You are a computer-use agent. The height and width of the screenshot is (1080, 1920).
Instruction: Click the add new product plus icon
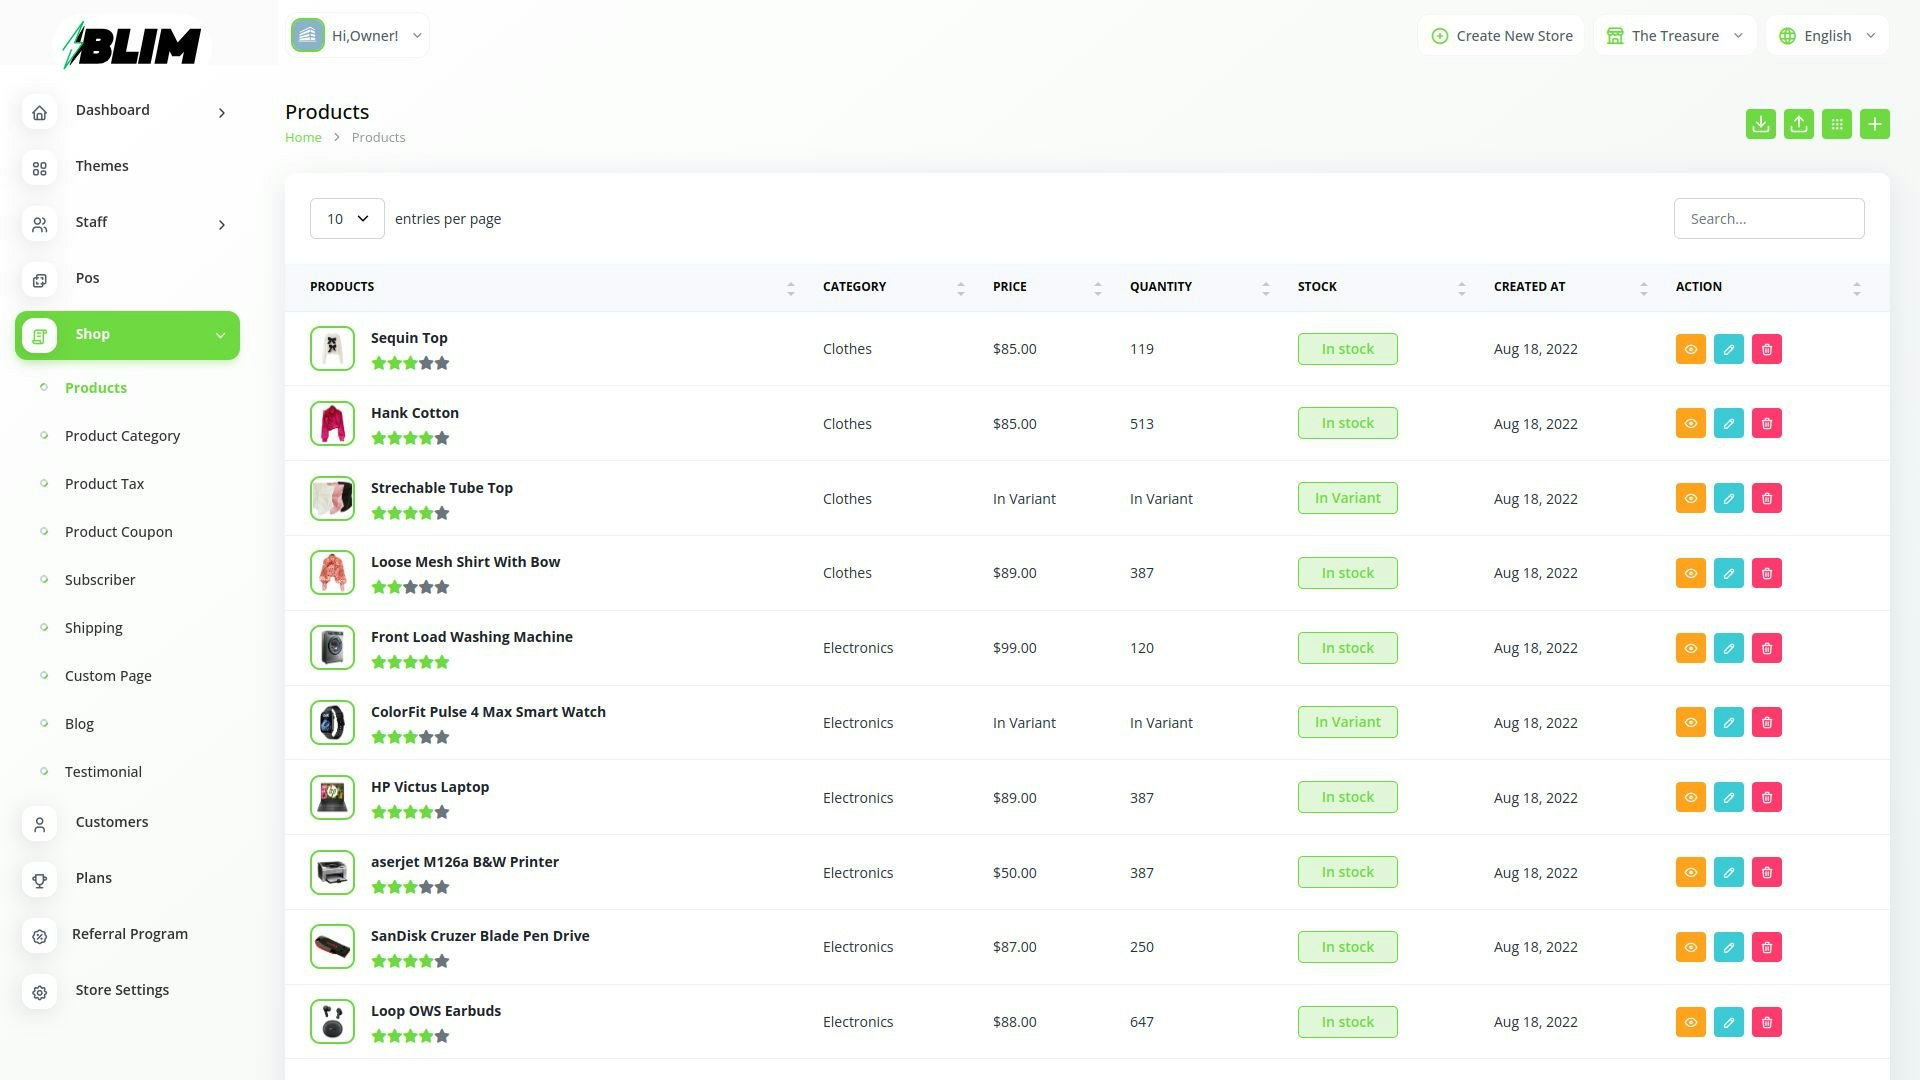(1875, 124)
